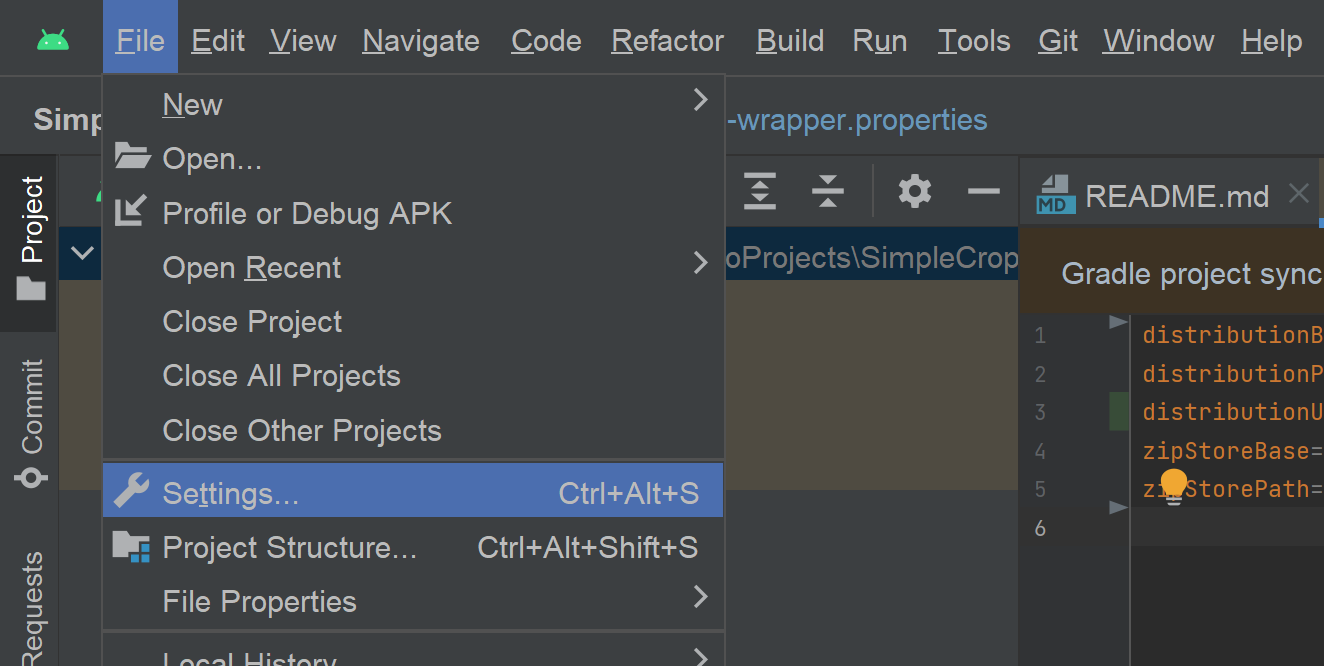Click the Expand All toolbar icon
Image resolution: width=1324 pixels, height=666 pixels.
point(760,190)
